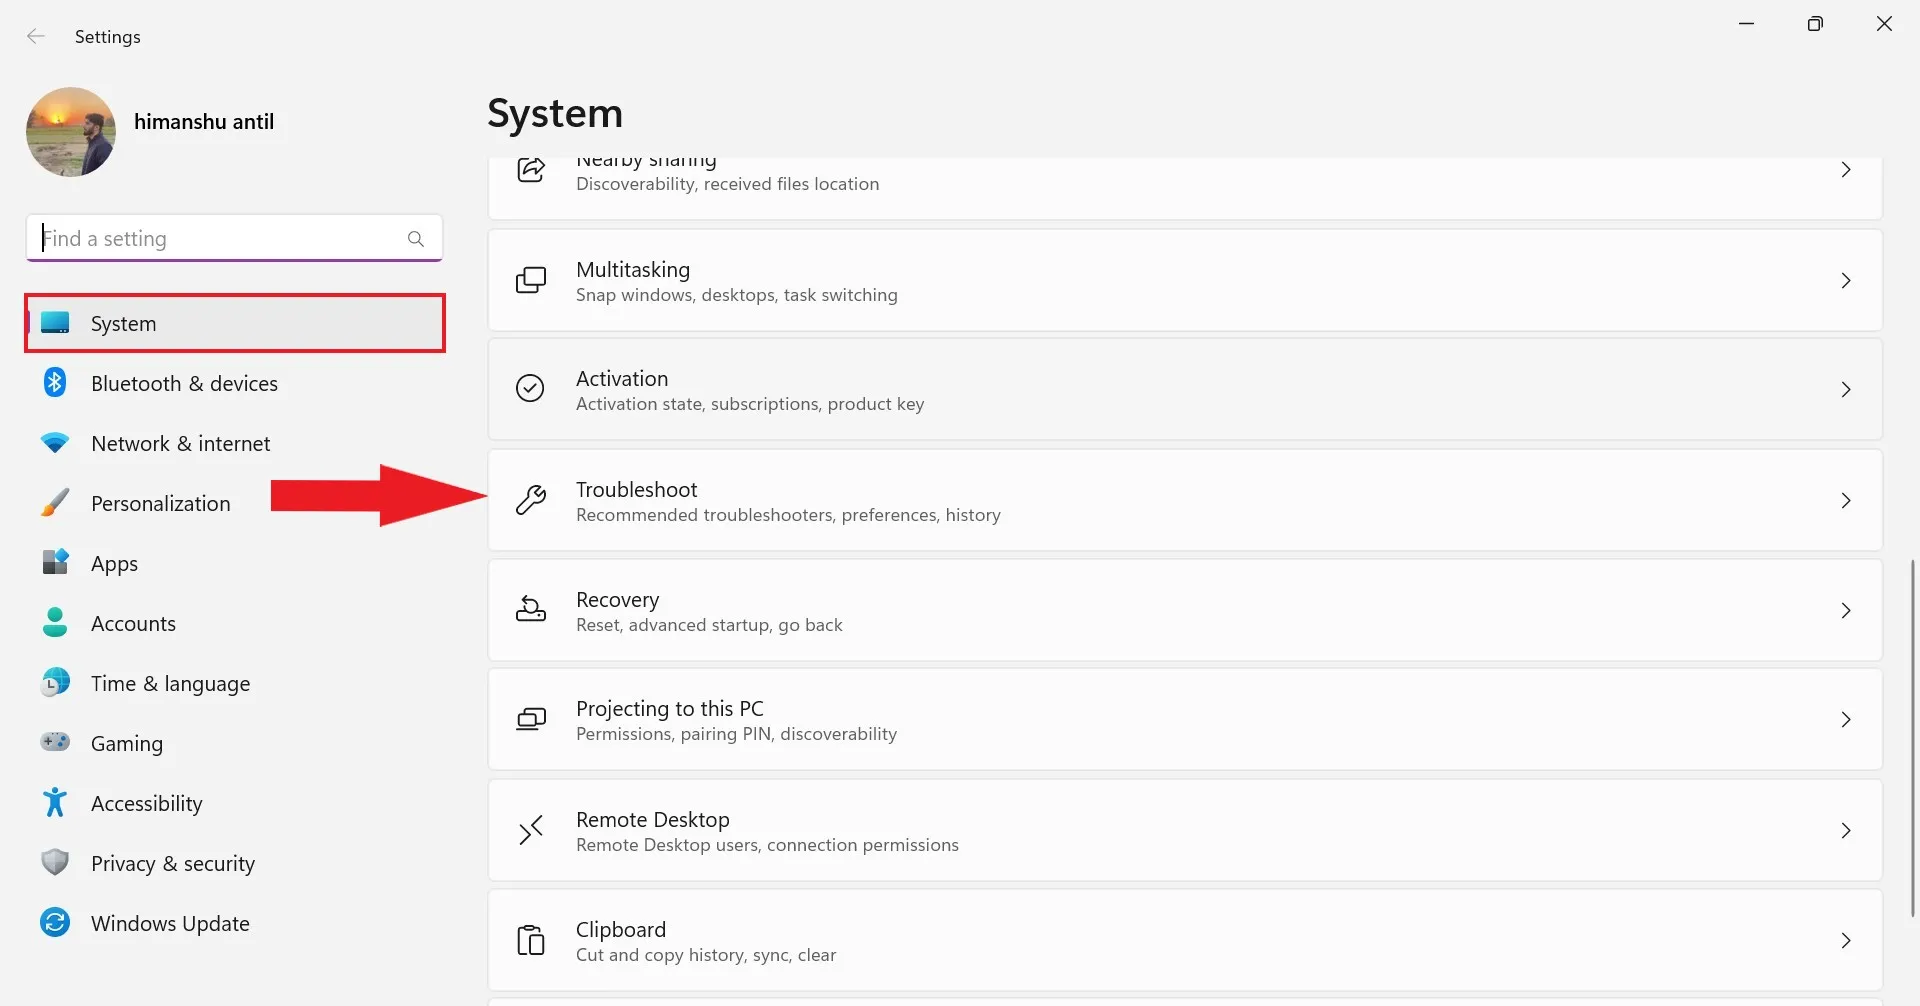Click the Multitasking windows icon
Viewport: 1920px width, 1006px height.
pos(530,280)
